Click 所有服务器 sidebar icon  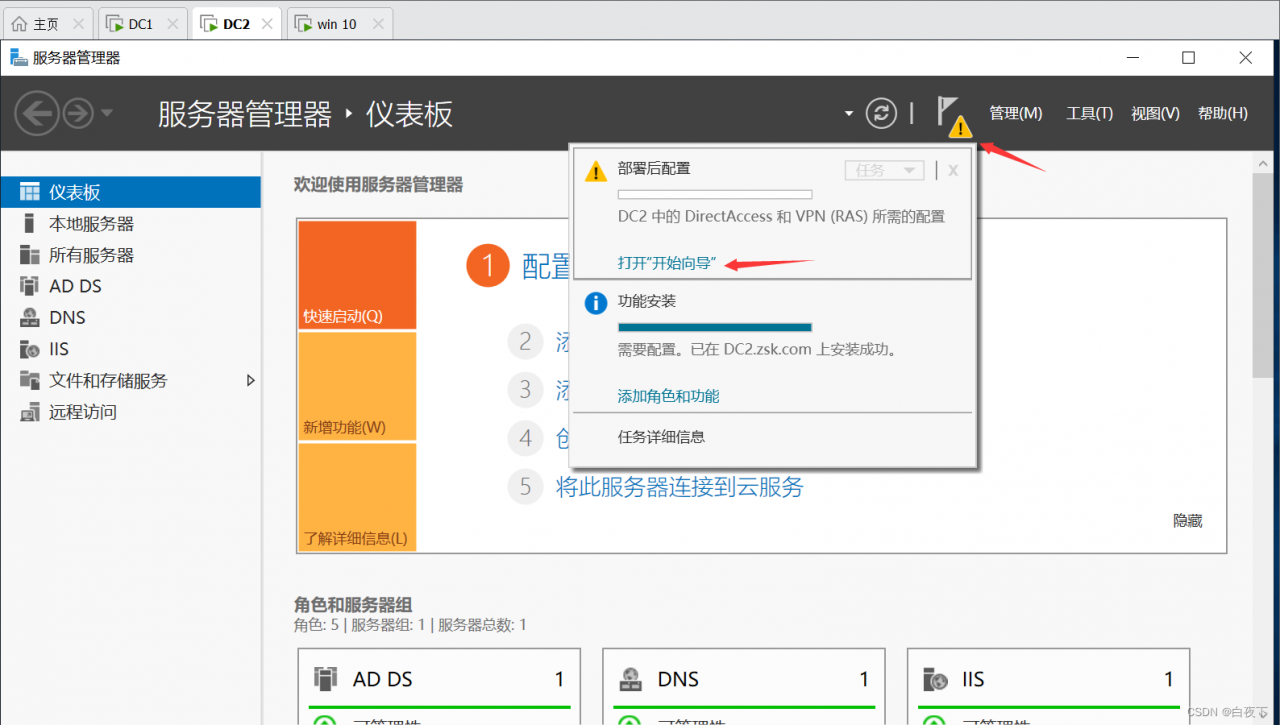point(30,255)
